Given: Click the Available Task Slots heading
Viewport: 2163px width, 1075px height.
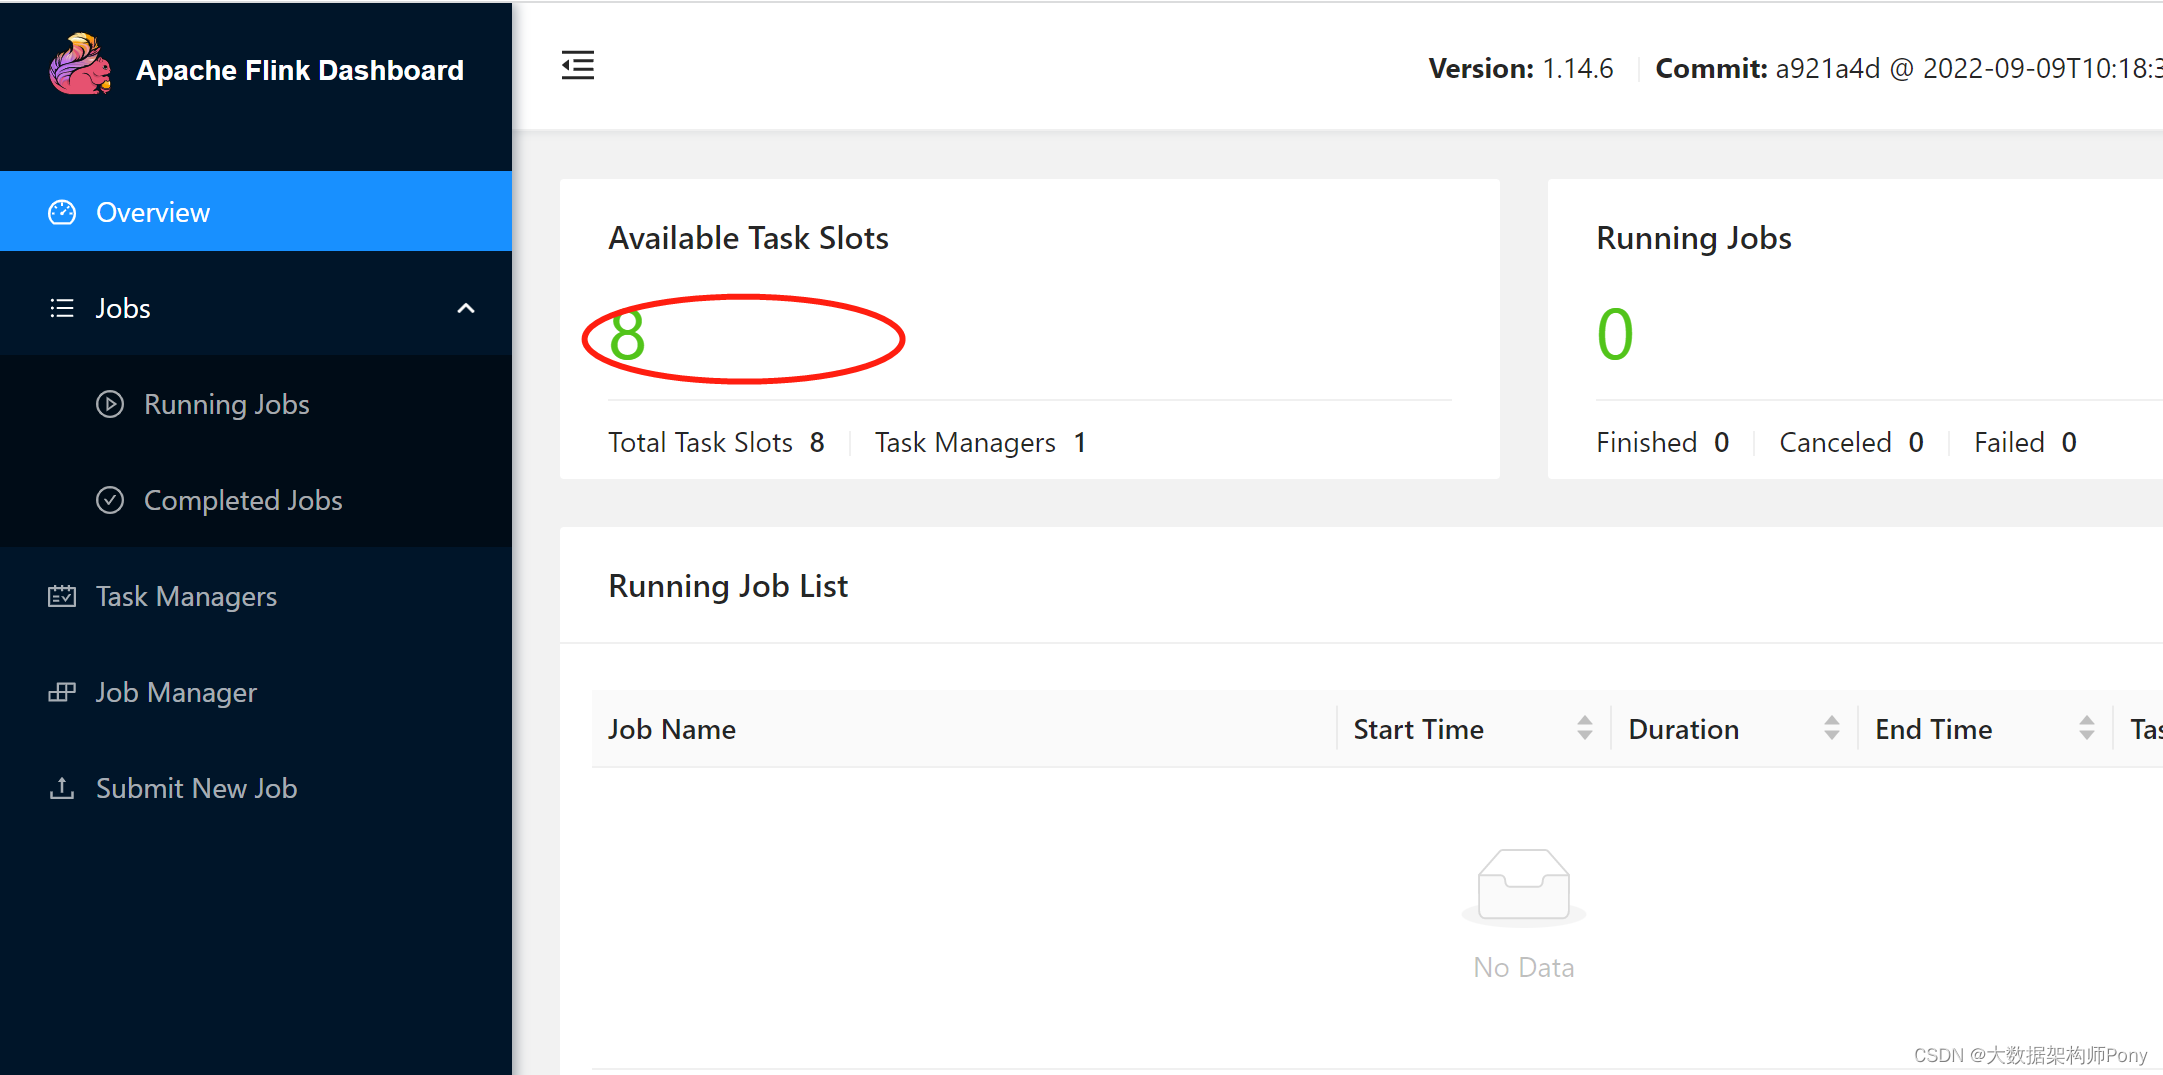Looking at the screenshot, I should (x=748, y=238).
